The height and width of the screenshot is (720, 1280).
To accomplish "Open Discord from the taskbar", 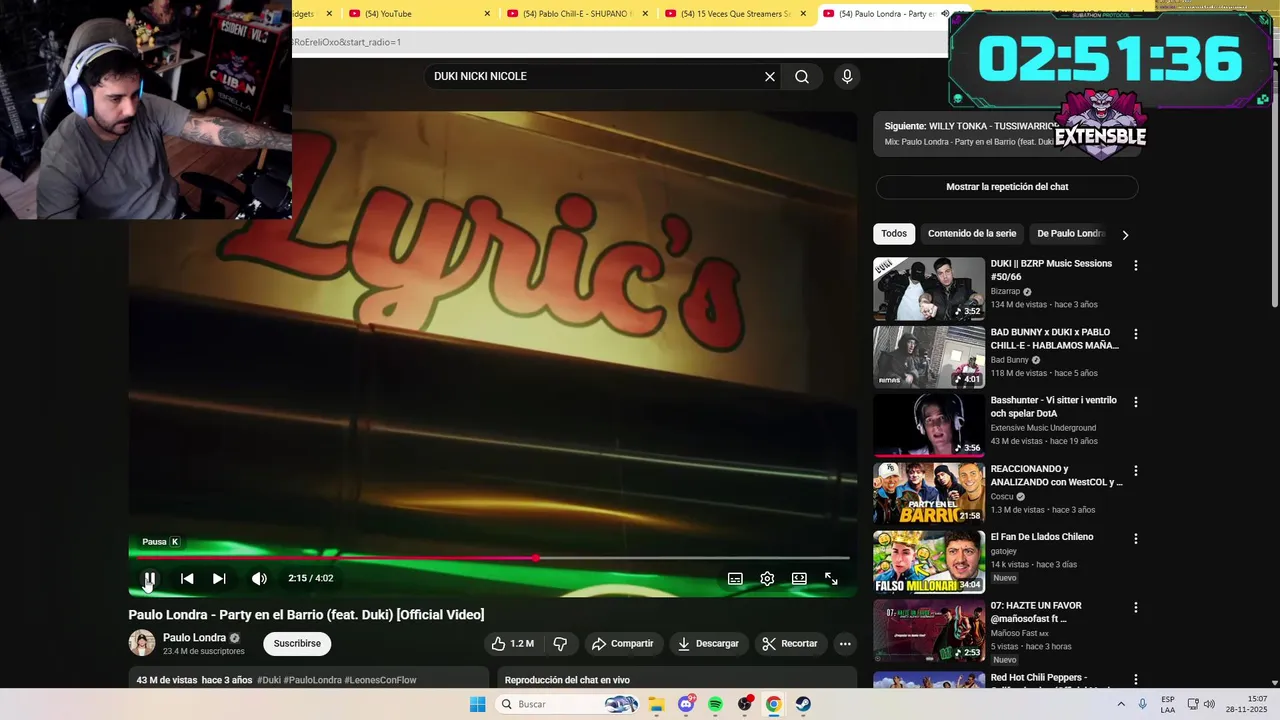I will (x=686, y=704).
